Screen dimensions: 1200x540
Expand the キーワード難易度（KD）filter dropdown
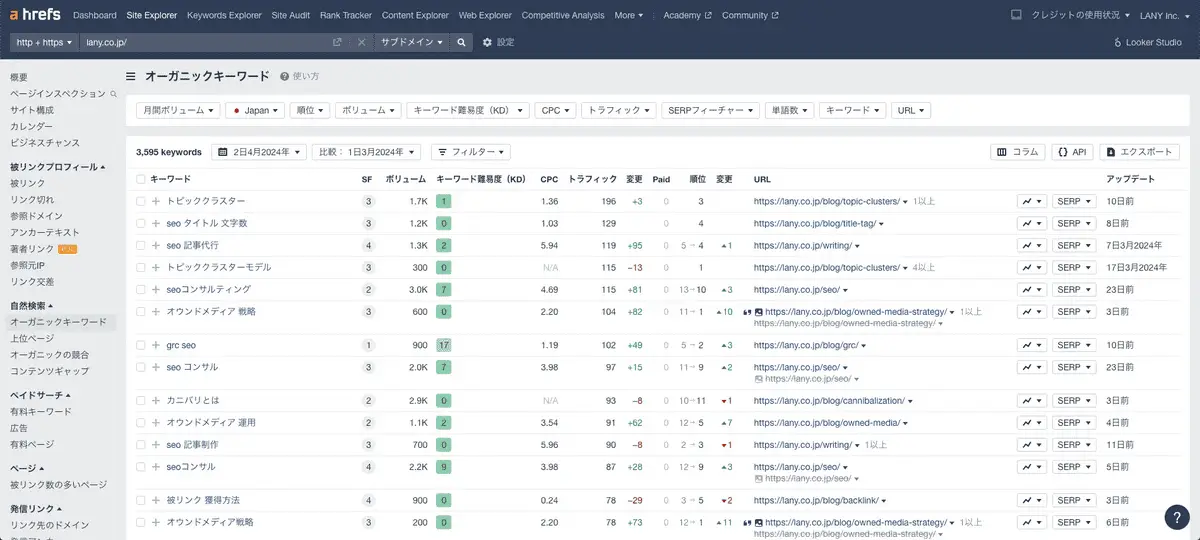pyautogui.click(x=467, y=111)
